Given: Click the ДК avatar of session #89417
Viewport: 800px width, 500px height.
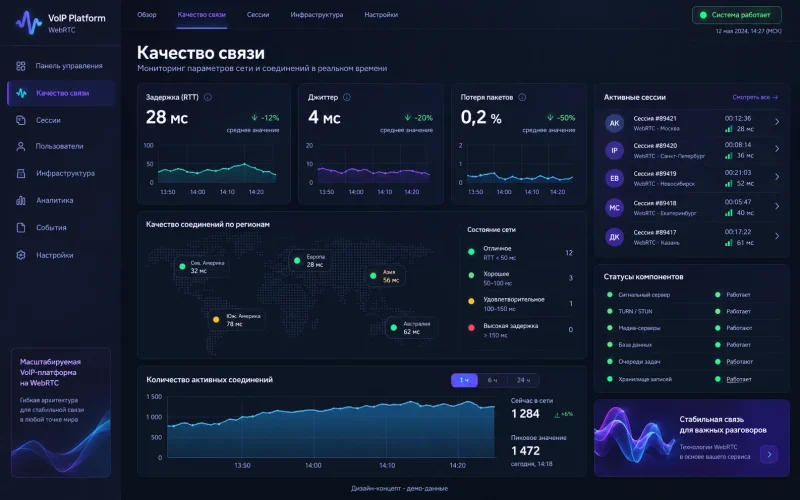Looking at the screenshot, I should [x=614, y=237].
